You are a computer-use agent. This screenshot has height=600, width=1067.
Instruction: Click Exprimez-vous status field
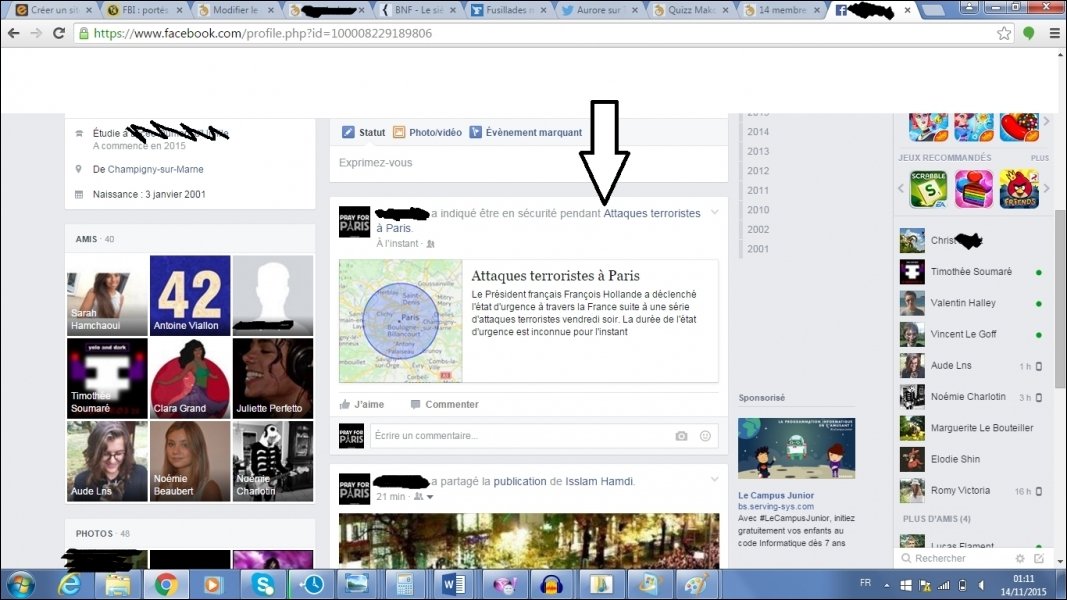click(529, 163)
